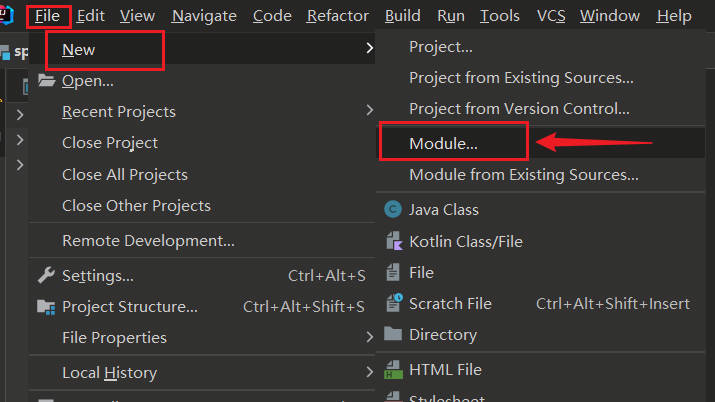Open the File Properties submenu
The image size is (715, 402).
point(114,338)
